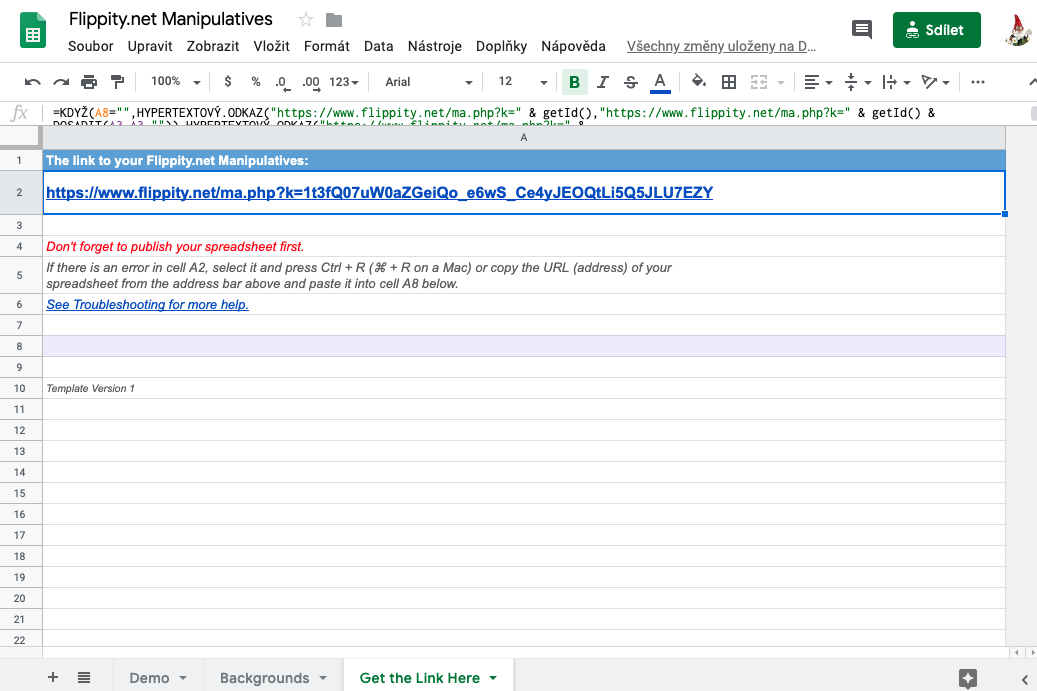Open text wrapping dropdown
The height and width of the screenshot is (691, 1037).
[897, 82]
